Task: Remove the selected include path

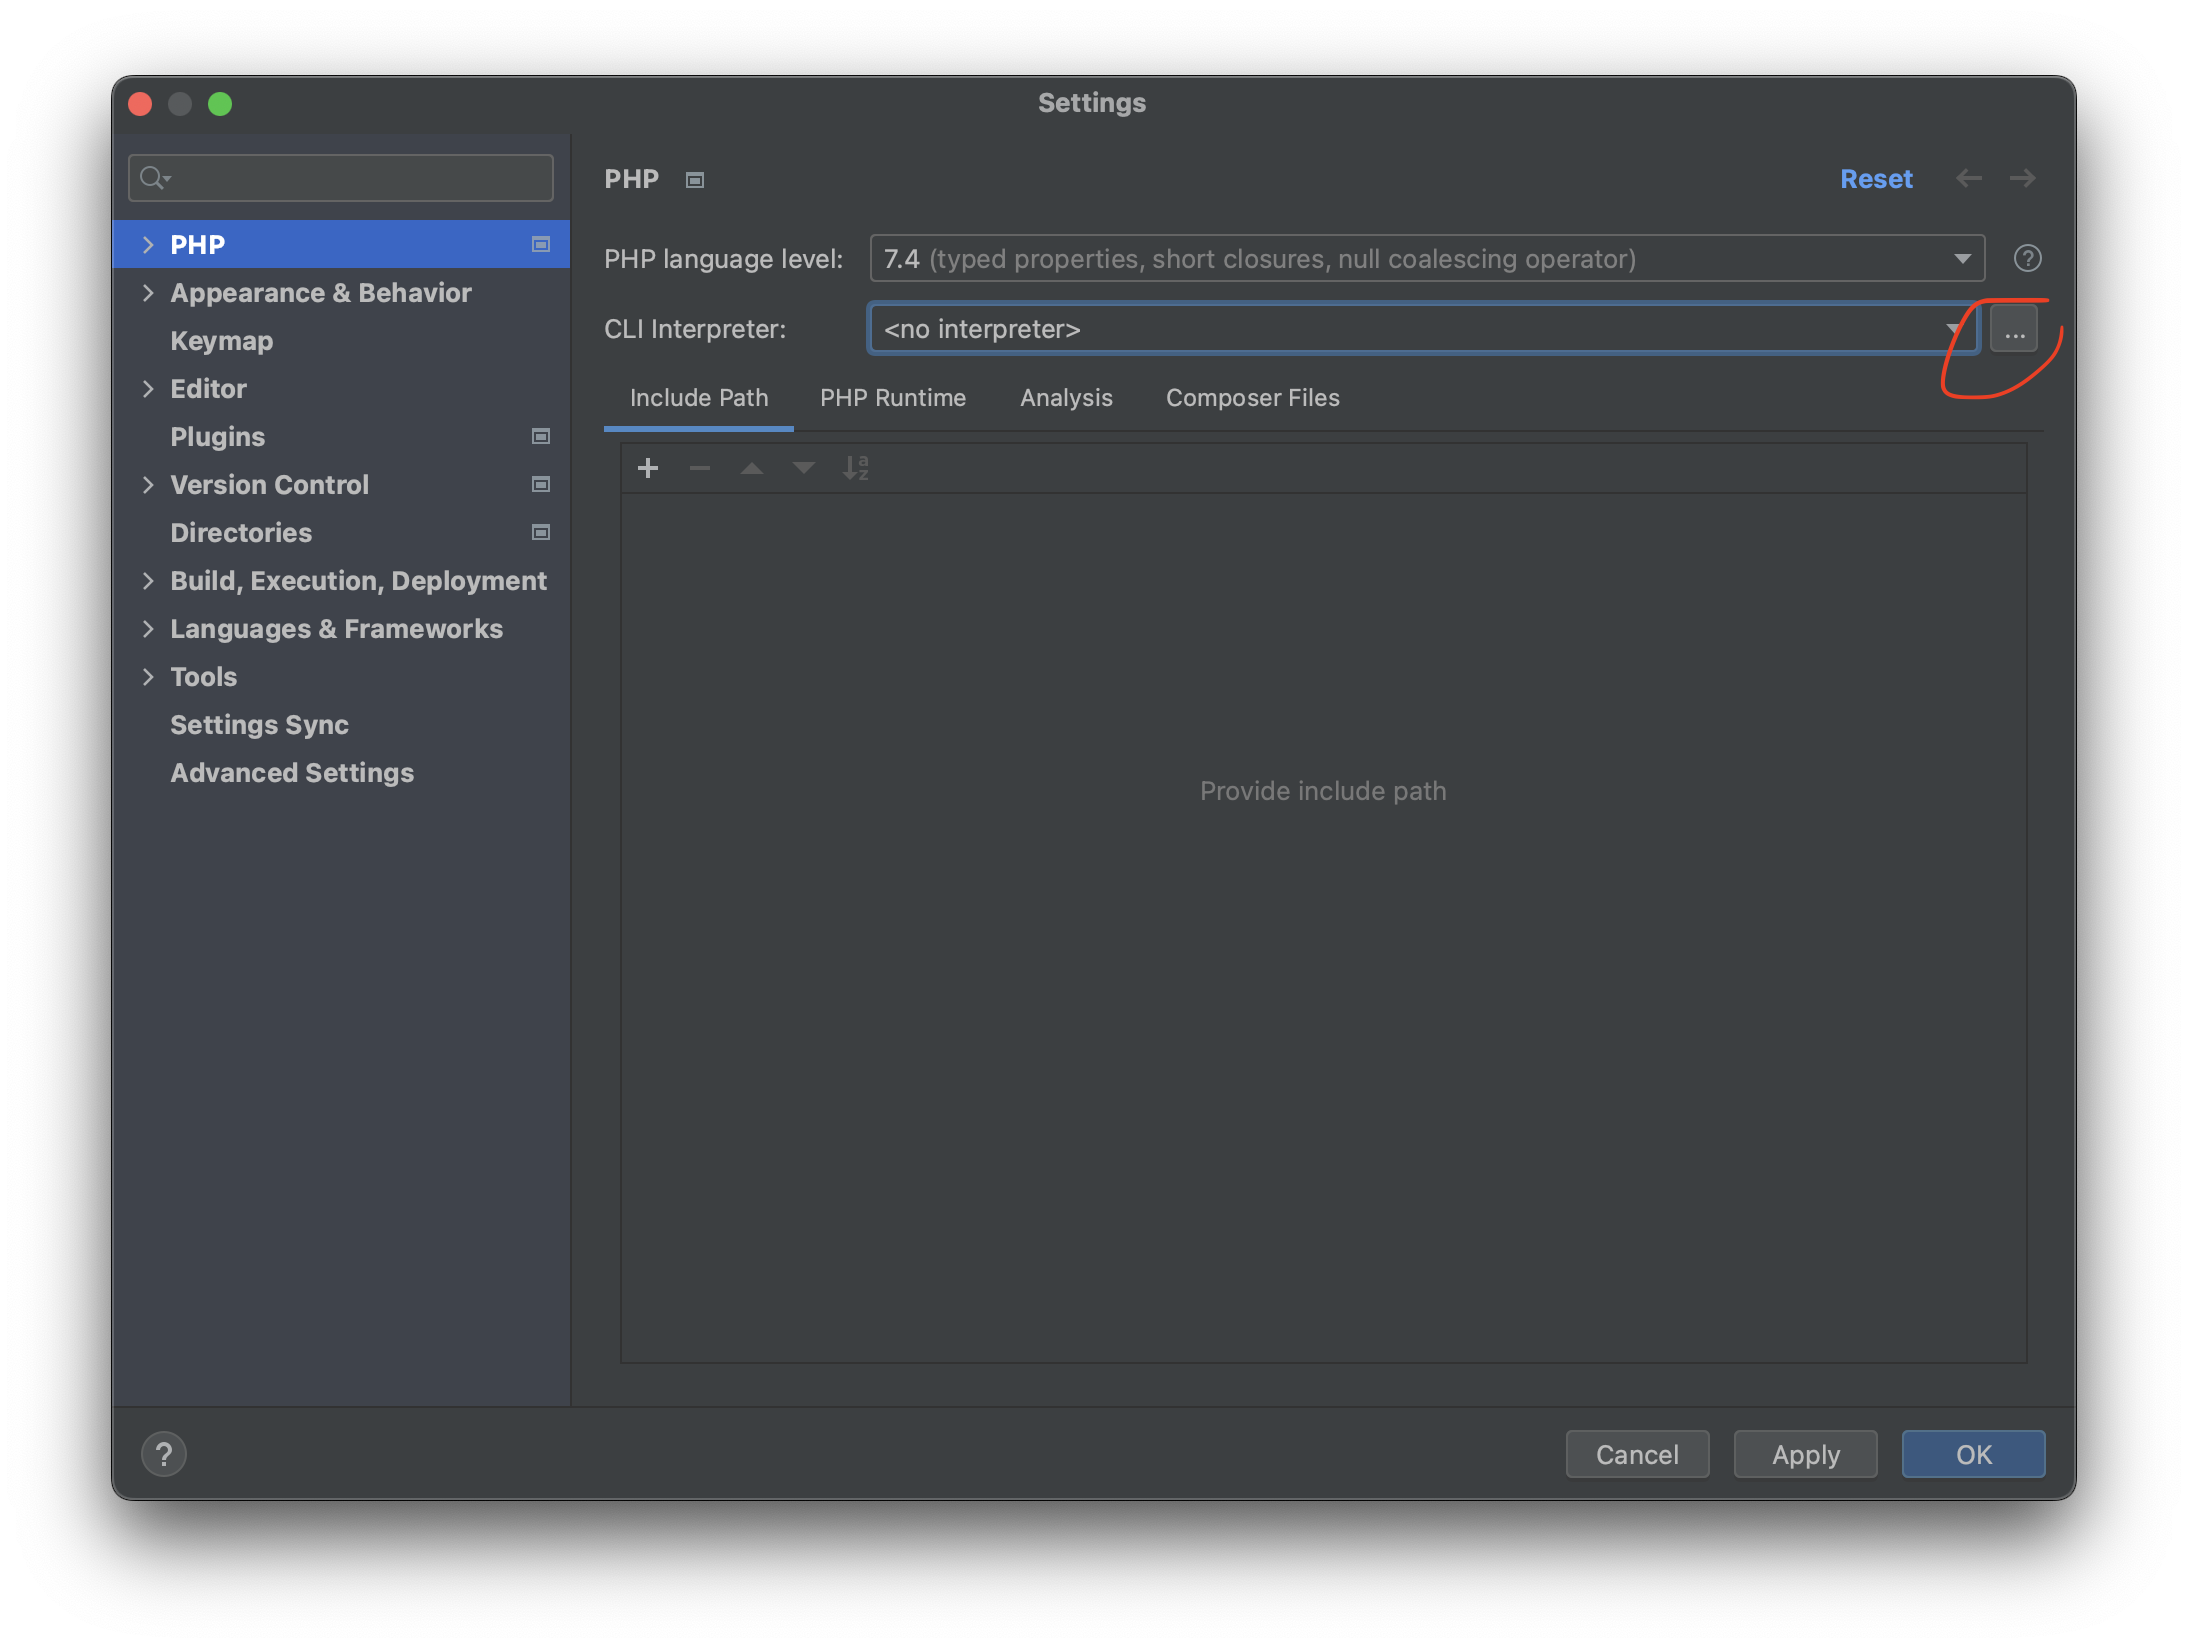Action: (x=700, y=468)
